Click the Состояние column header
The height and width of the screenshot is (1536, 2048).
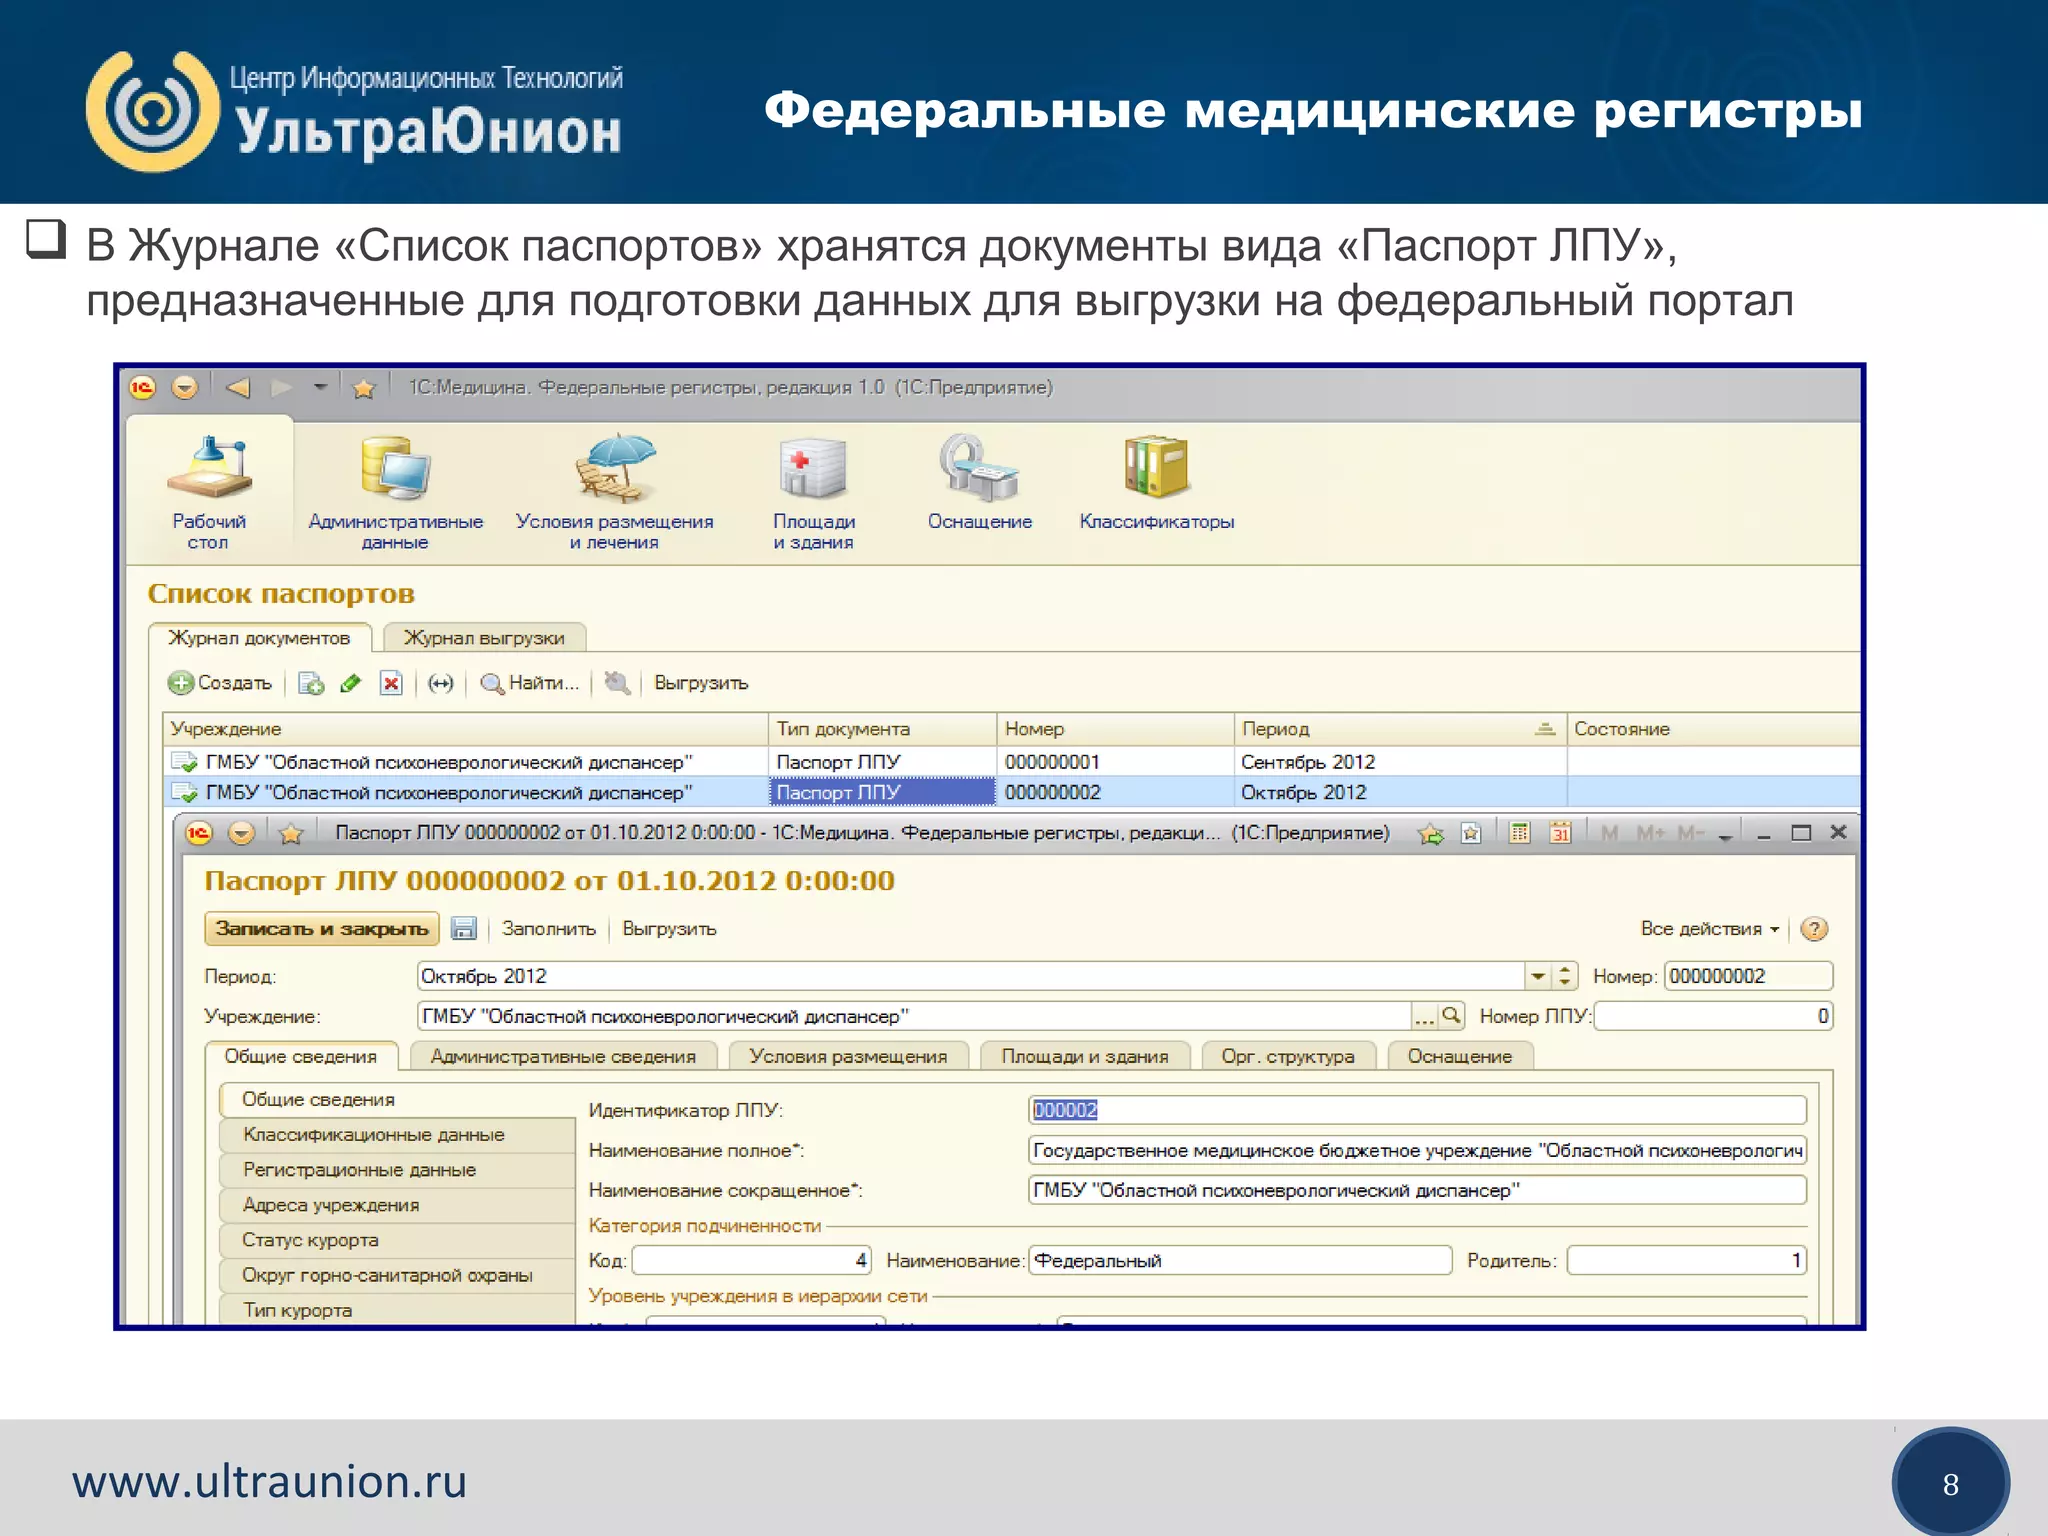[1712, 729]
